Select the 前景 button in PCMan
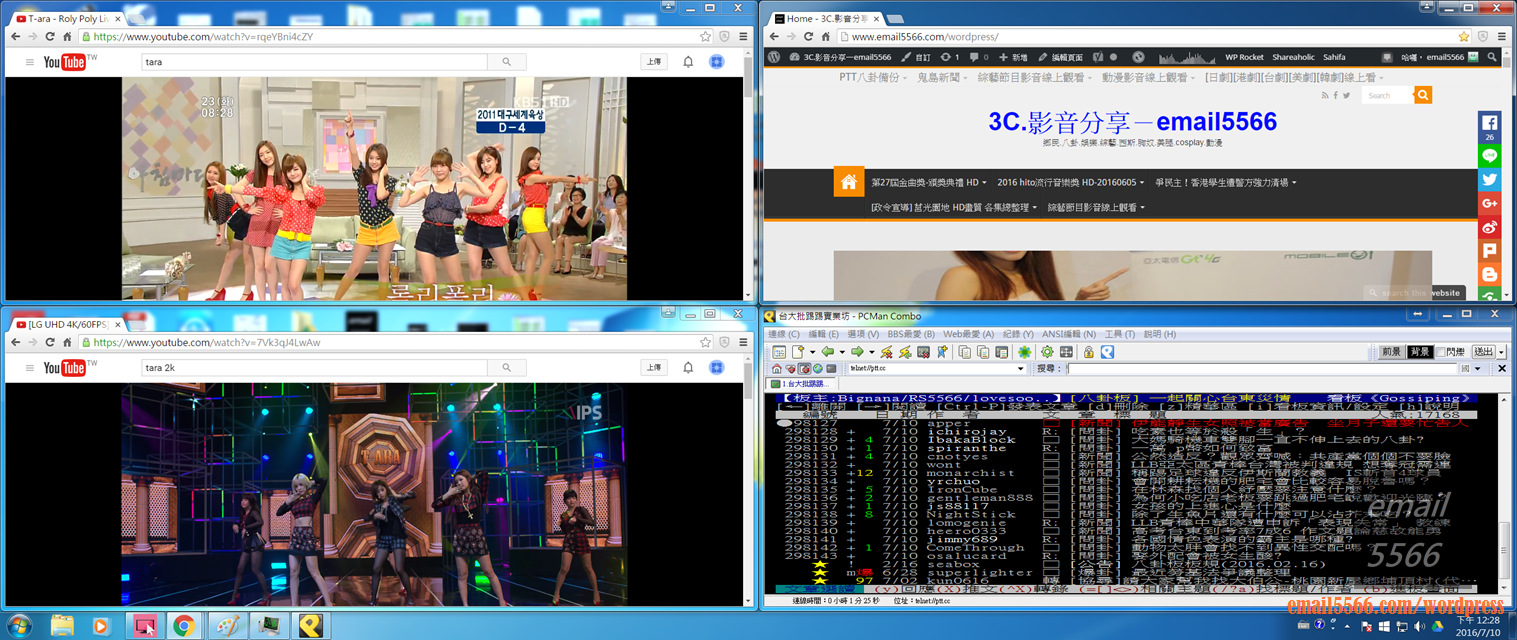 tap(1391, 352)
